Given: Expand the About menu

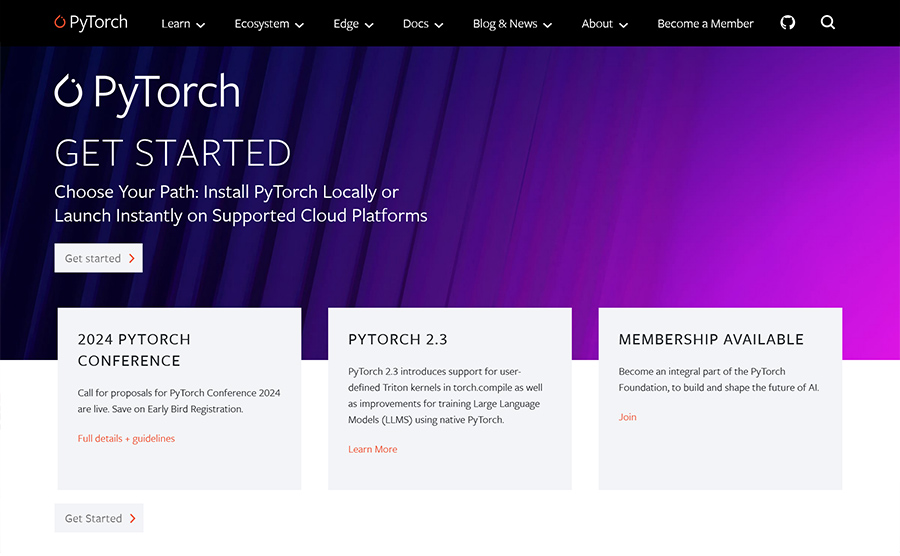Looking at the screenshot, I should pyautogui.click(x=605, y=24).
